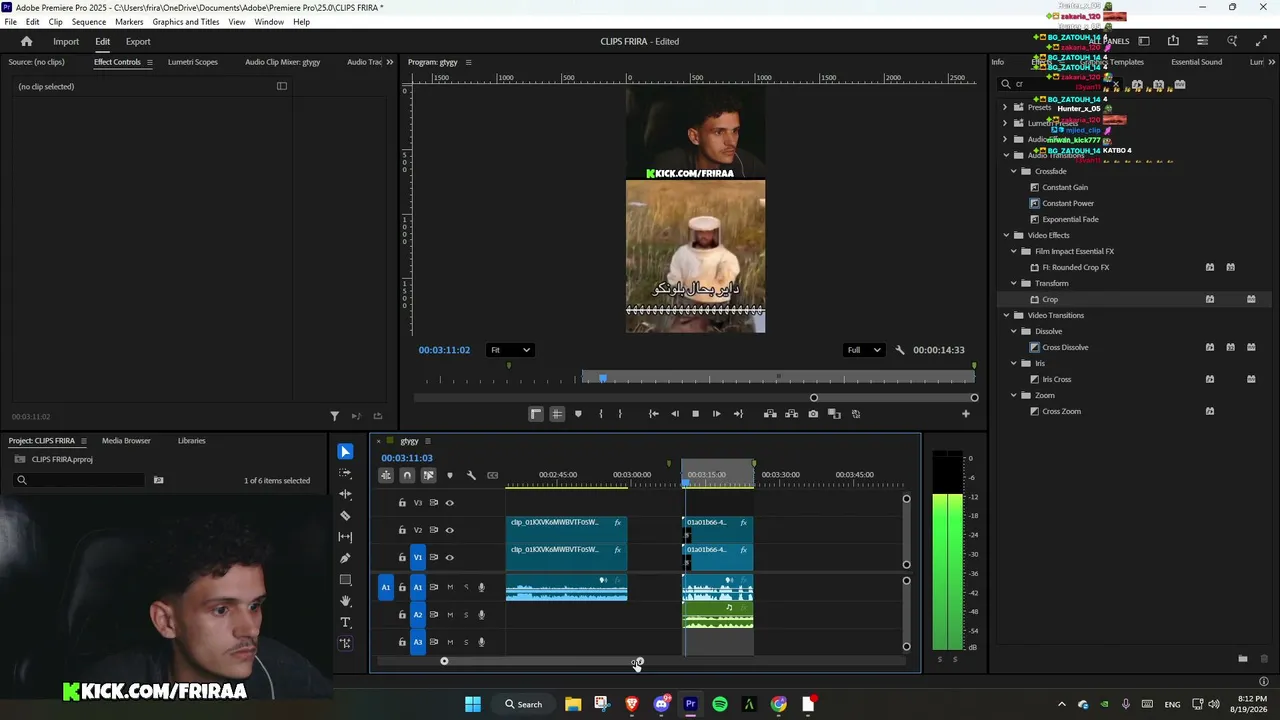Open the File menu
The image size is (1280, 720).
point(10,22)
